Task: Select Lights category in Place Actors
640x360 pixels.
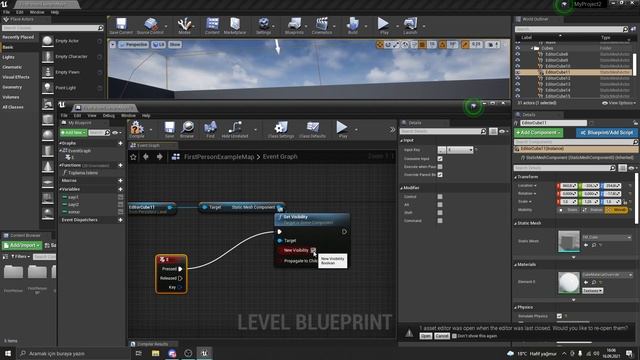Action: coord(8,57)
